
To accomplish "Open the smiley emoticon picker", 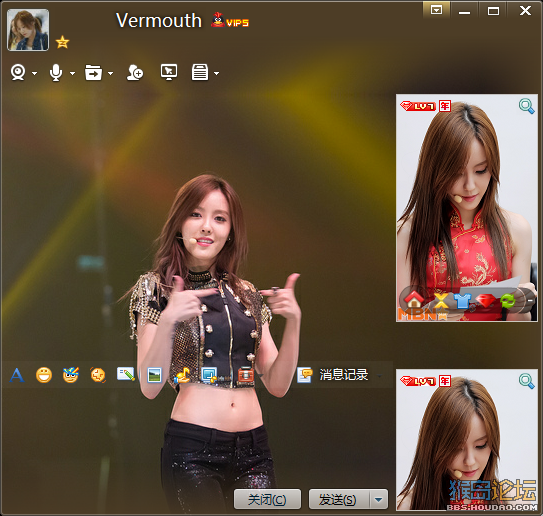I will tap(44, 375).
